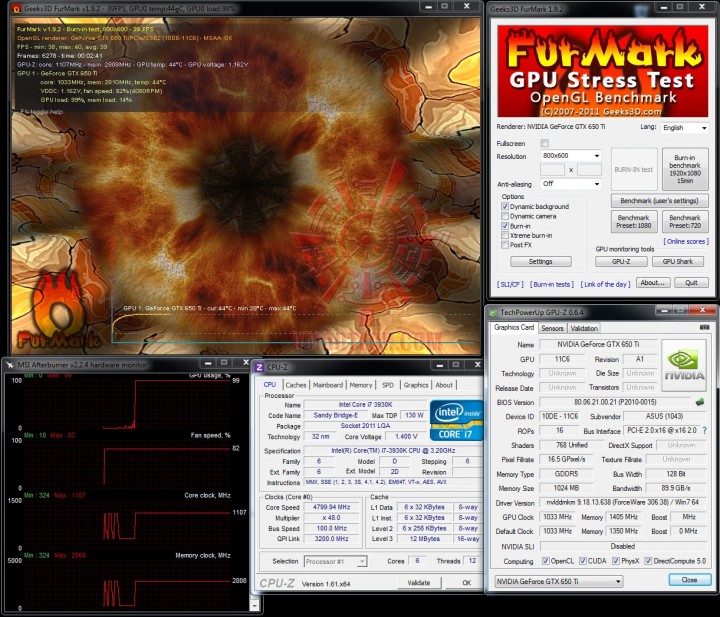Select the Graphics Card tab in GPU-Z

pos(514,328)
